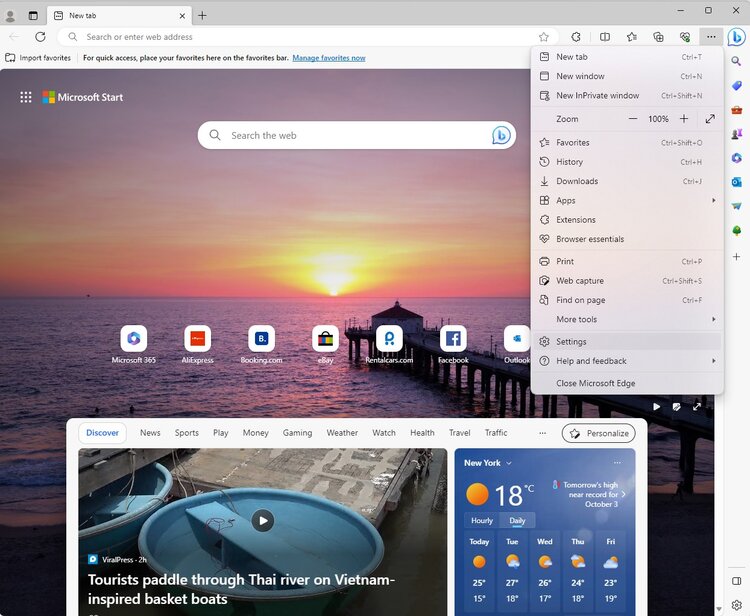Open sidebar Tools briefcase icon

pyautogui.click(x=737, y=110)
